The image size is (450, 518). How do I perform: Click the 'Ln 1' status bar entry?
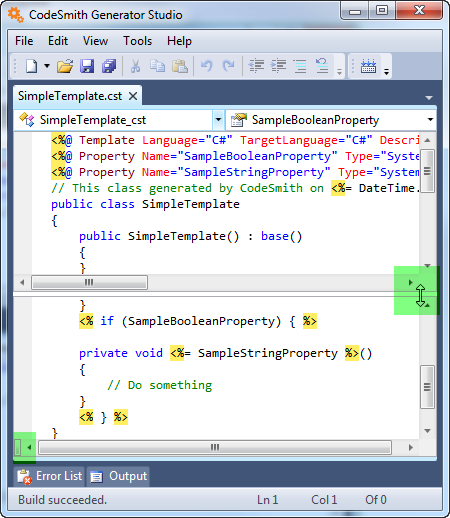point(267,500)
